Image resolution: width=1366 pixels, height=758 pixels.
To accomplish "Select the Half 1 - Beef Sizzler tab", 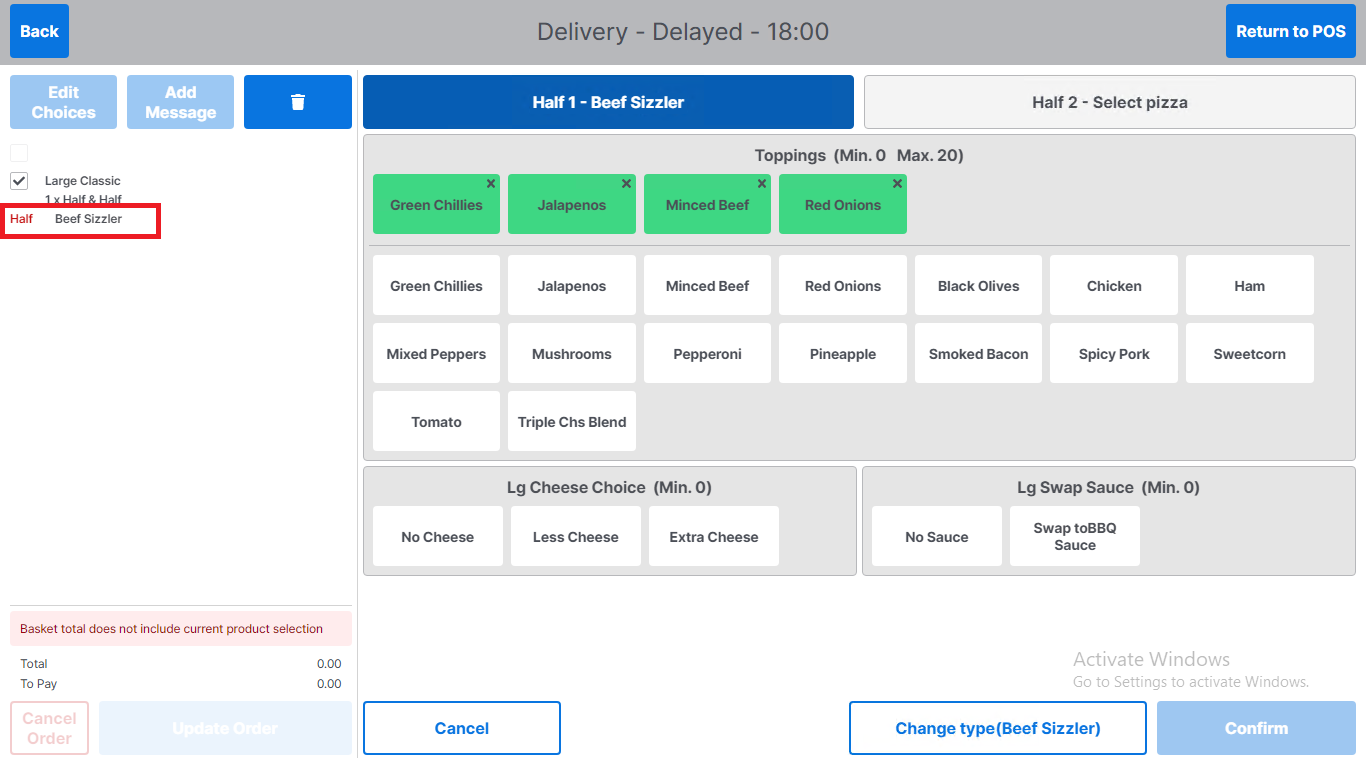I will click(608, 102).
